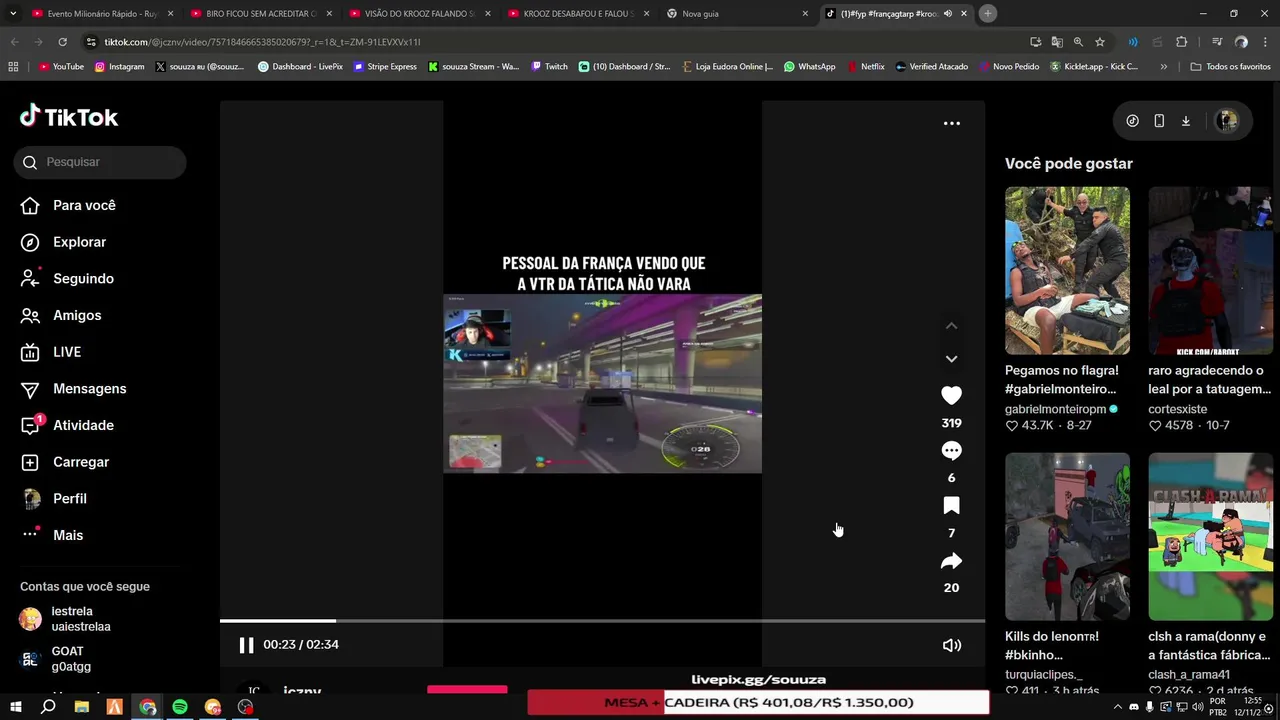1280x720 pixels.
Task: Go to previous video arrow
Action: 952,326
